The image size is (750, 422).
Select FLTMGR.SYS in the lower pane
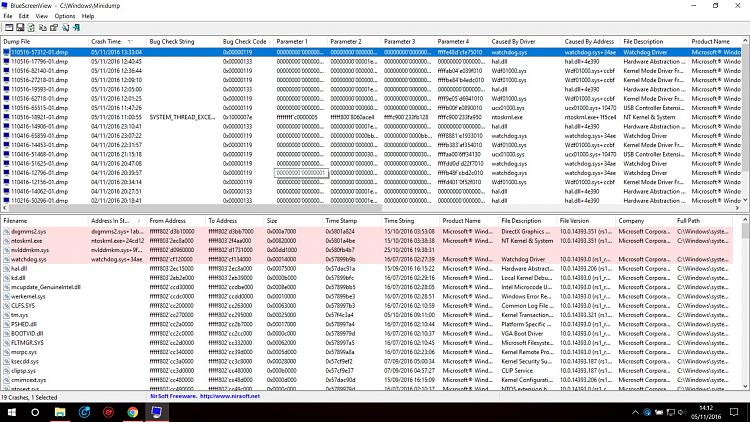coord(27,343)
